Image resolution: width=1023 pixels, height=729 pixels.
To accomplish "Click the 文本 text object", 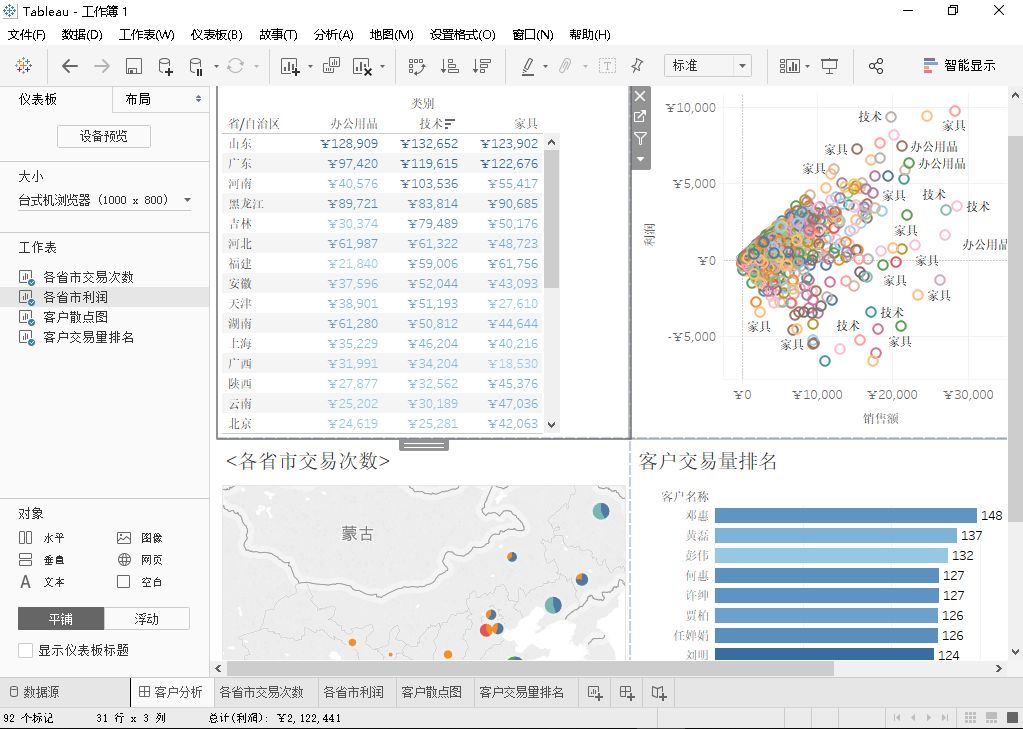I will click(x=42, y=582).
